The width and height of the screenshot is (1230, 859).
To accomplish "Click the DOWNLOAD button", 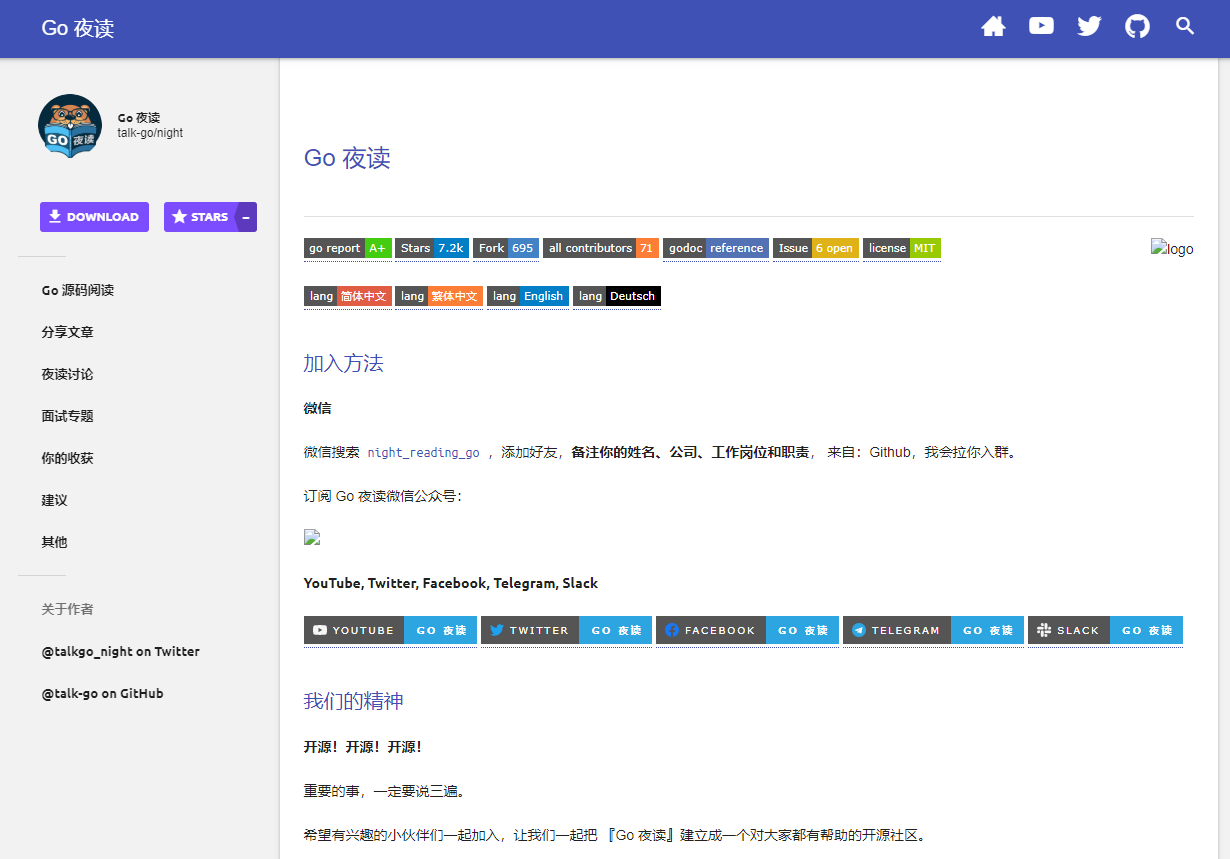I will pyautogui.click(x=94, y=217).
